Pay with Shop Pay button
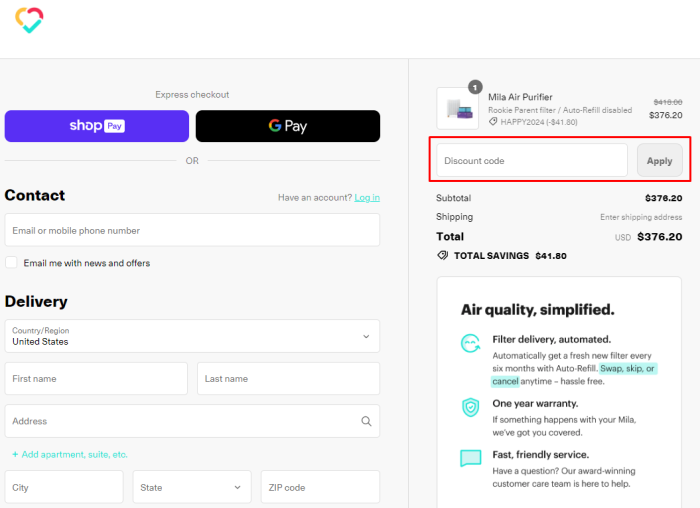700x508 pixels. point(97,126)
